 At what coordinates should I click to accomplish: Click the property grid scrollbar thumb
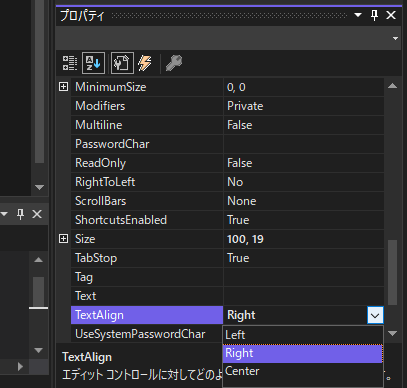pos(393,272)
